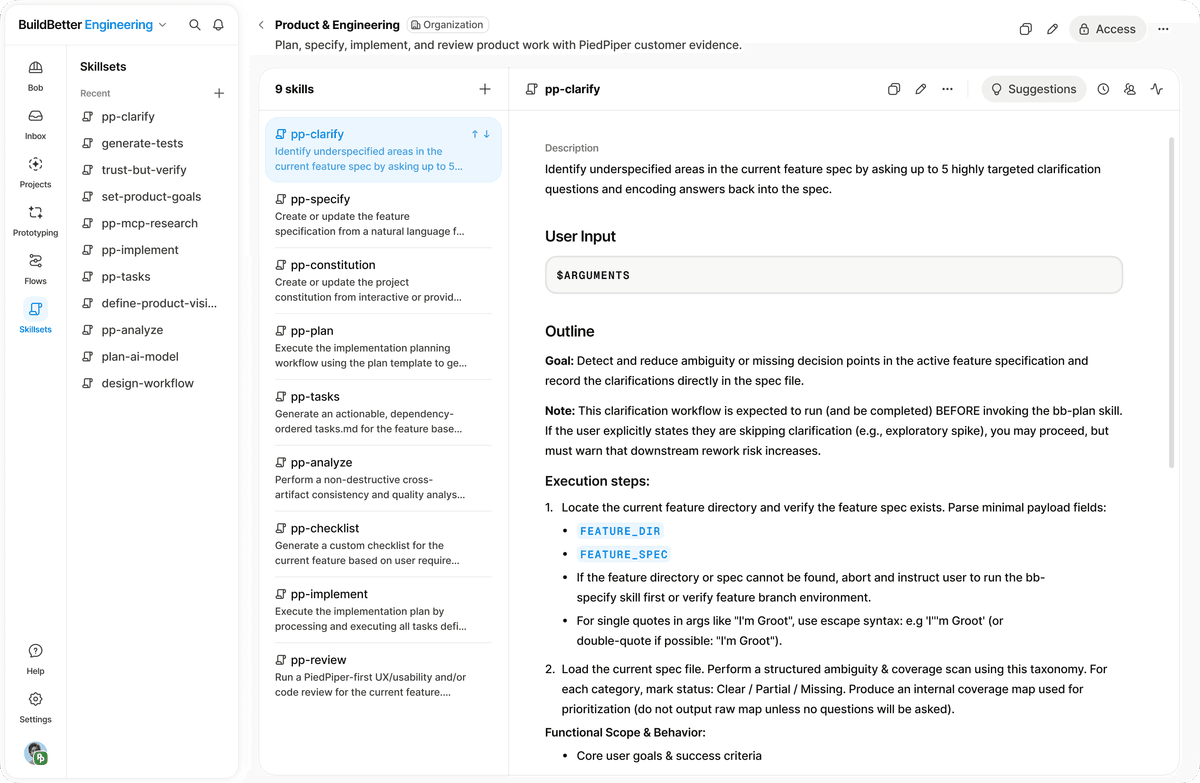Open members icon in skill toolbar

[x=1130, y=89]
